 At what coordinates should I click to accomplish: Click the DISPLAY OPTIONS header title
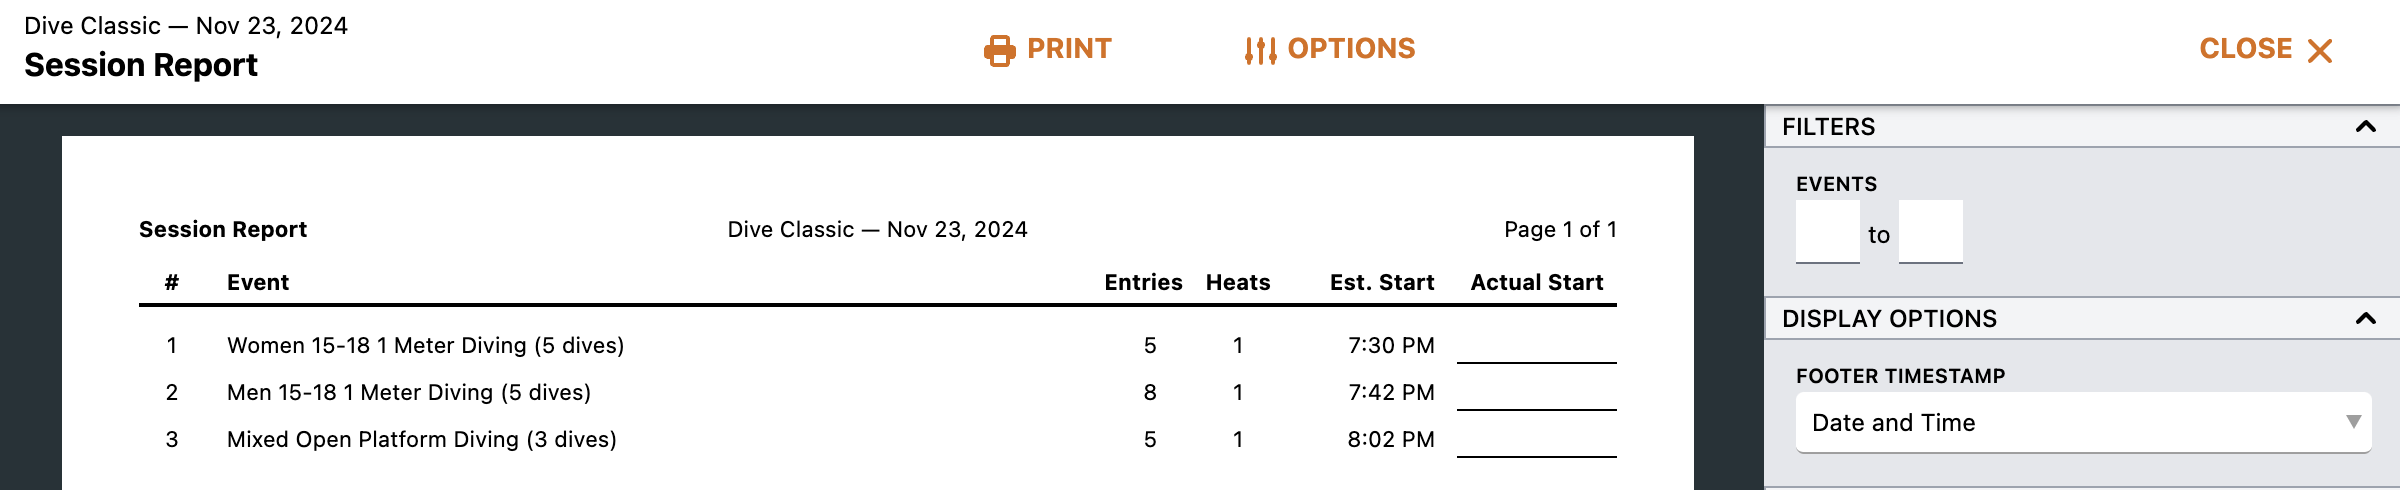pyautogui.click(x=1889, y=319)
